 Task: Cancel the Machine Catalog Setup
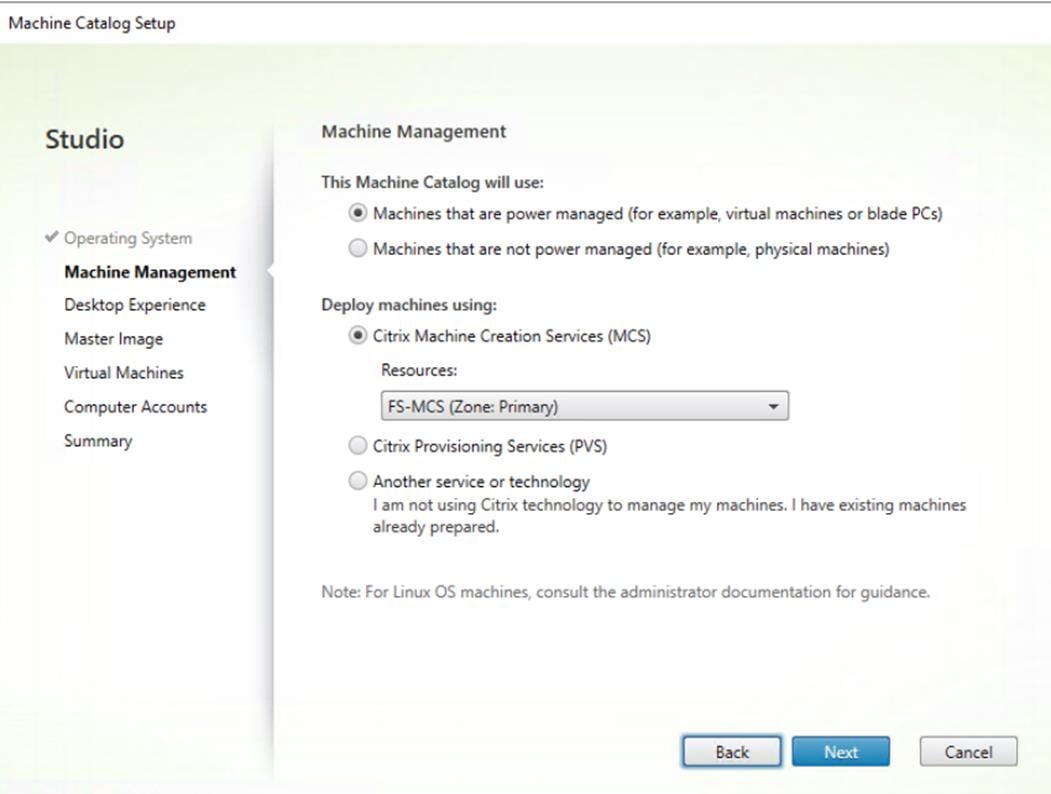(x=969, y=752)
